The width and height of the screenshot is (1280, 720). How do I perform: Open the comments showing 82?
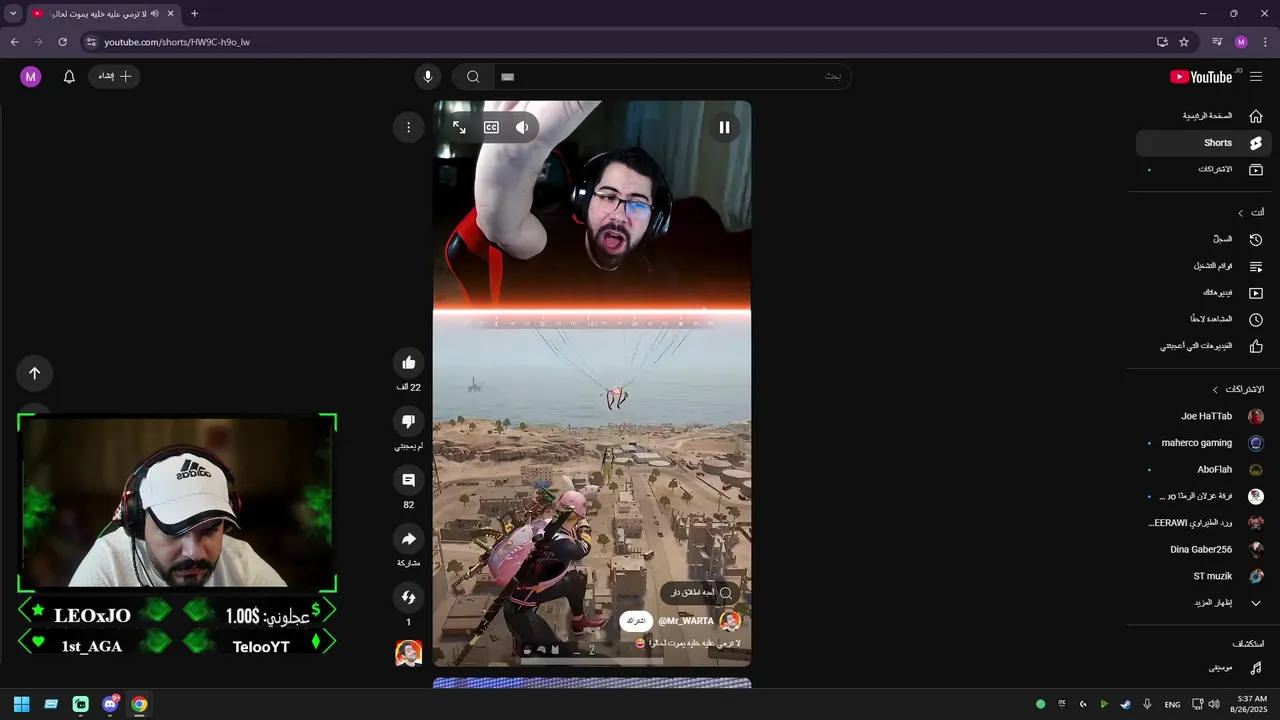coord(408,480)
